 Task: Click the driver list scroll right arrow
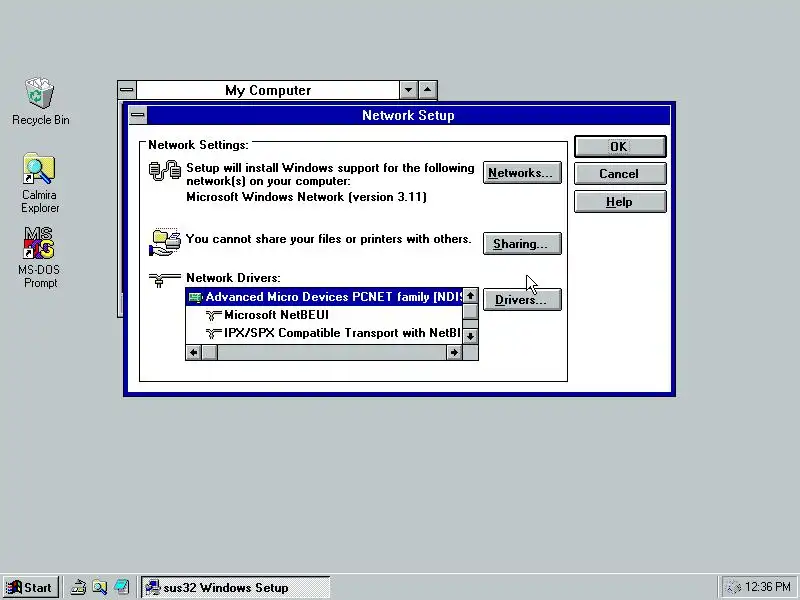454,353
